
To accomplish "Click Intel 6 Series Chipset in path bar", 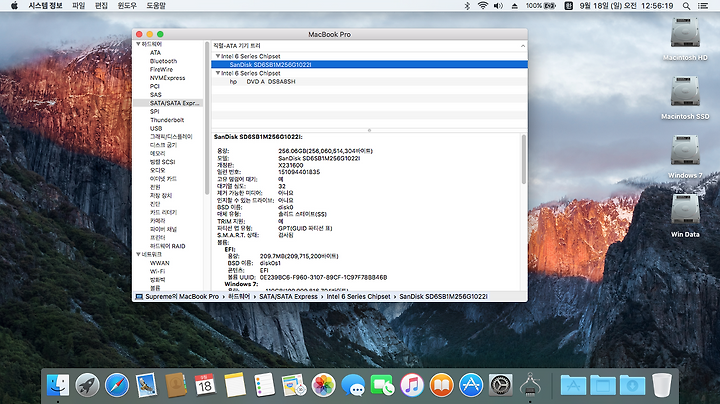I will point(358,297).
